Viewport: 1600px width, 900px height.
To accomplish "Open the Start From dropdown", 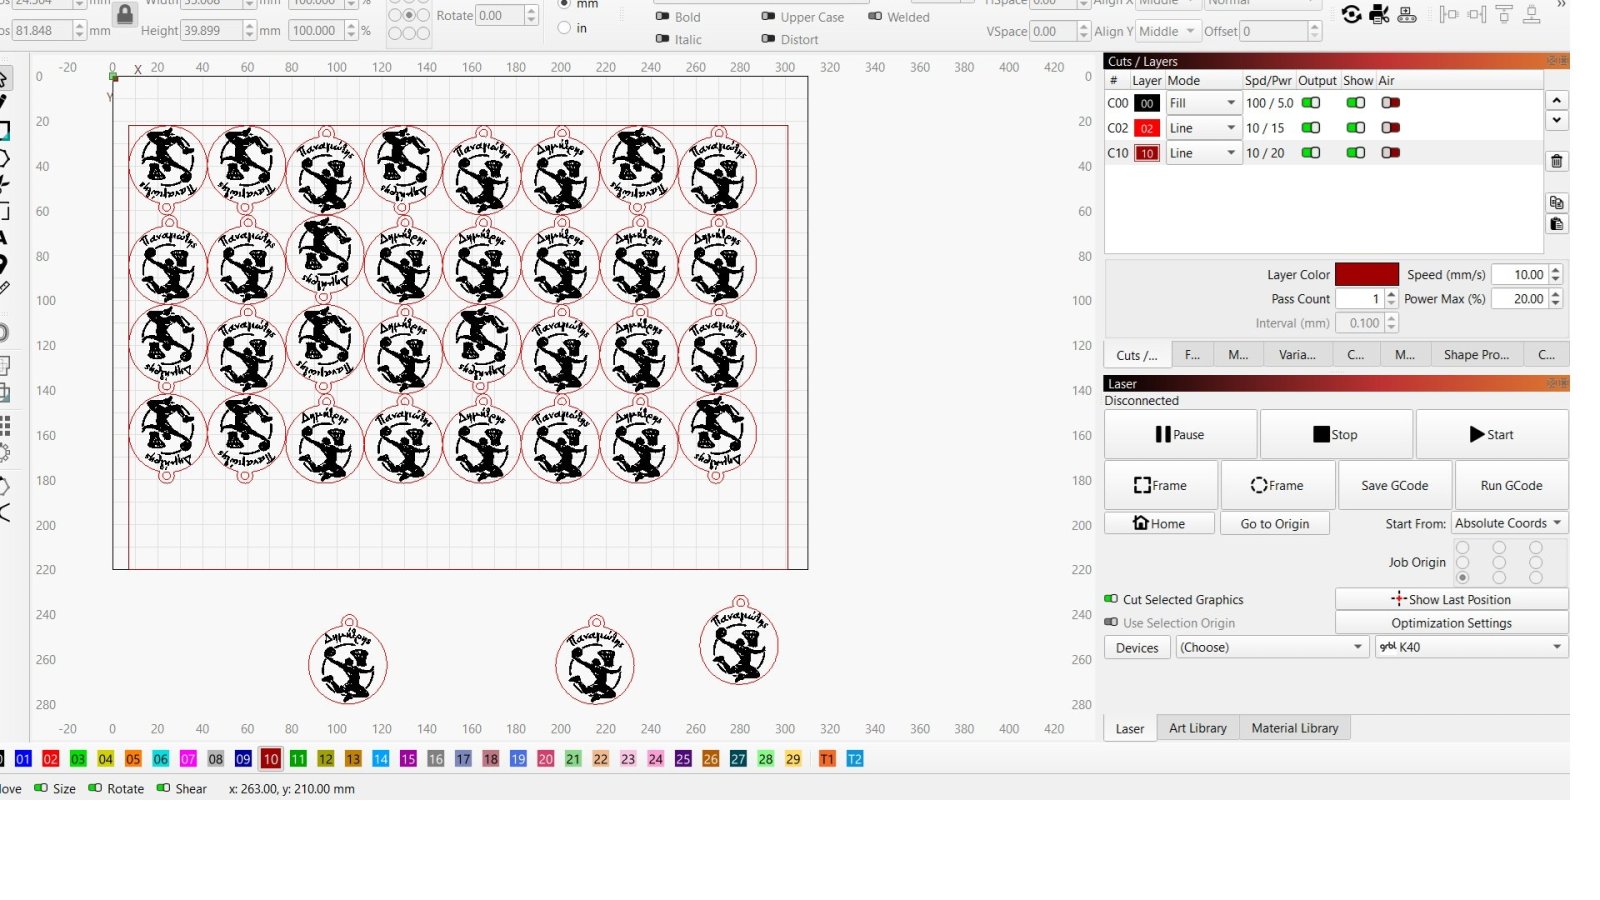I will [1509, 523].
